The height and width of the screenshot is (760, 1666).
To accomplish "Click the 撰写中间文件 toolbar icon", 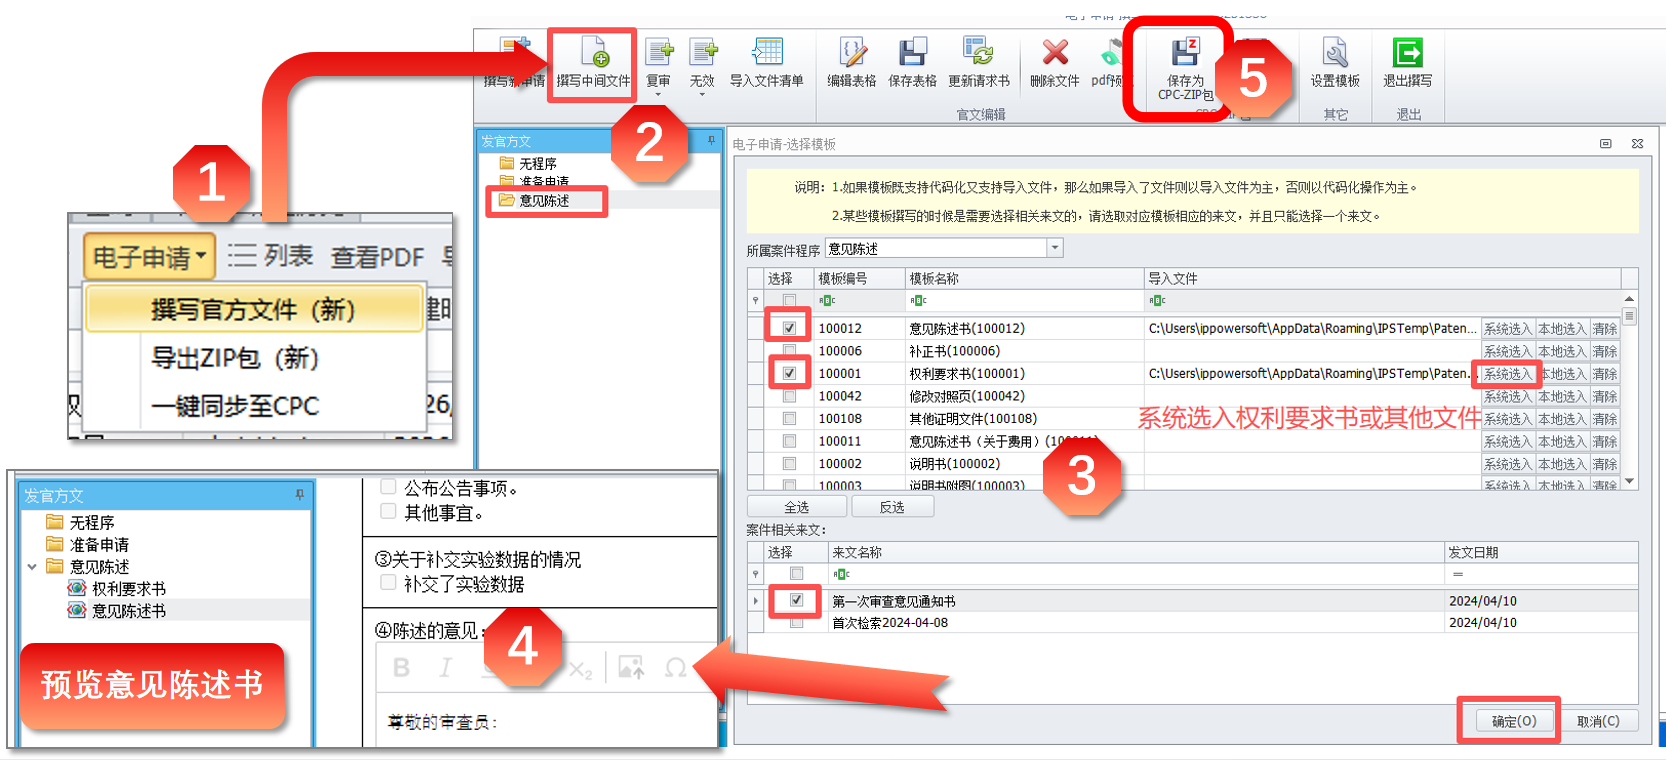I will [x=594, y=51].
